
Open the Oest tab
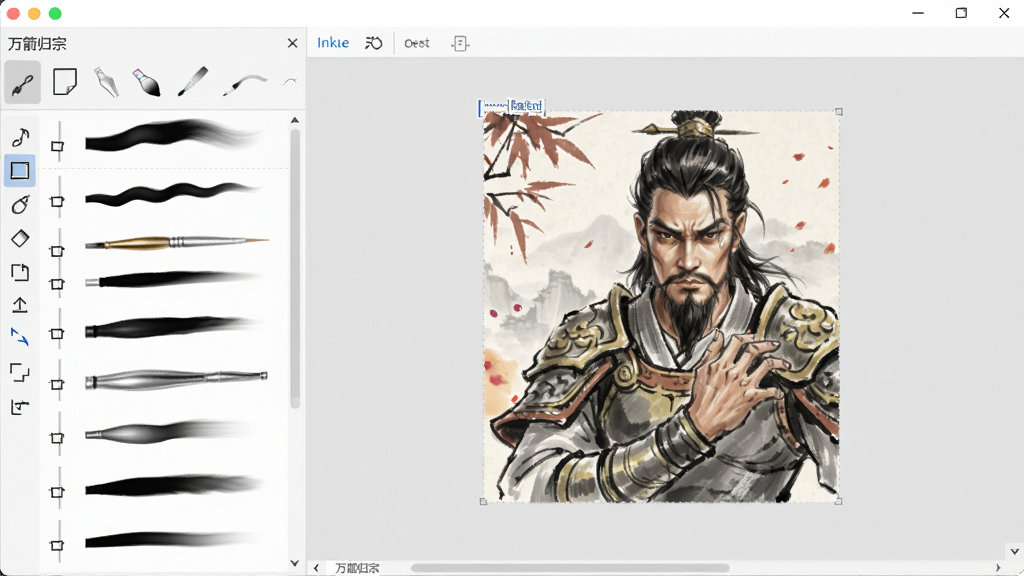pyautogui.click(x=417, y=44)
